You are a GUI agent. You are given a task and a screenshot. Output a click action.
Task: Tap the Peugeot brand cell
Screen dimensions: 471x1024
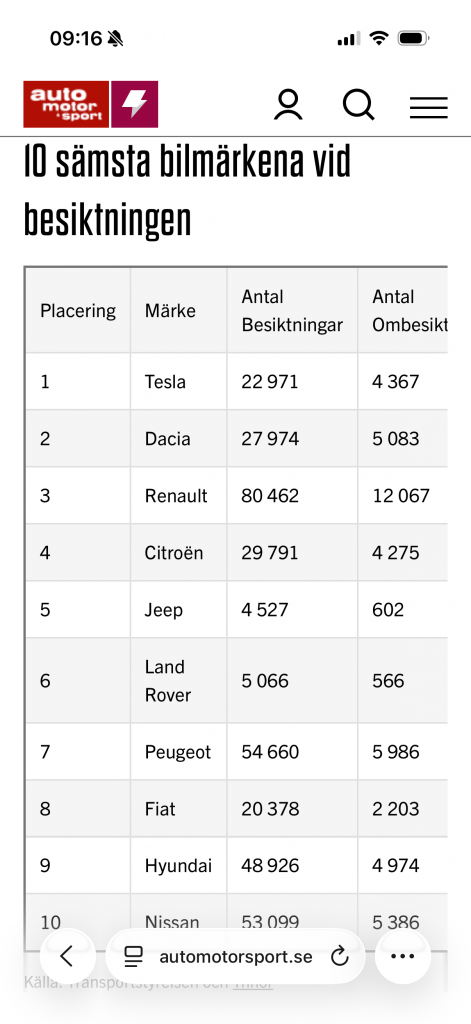[x=179, y=752]
